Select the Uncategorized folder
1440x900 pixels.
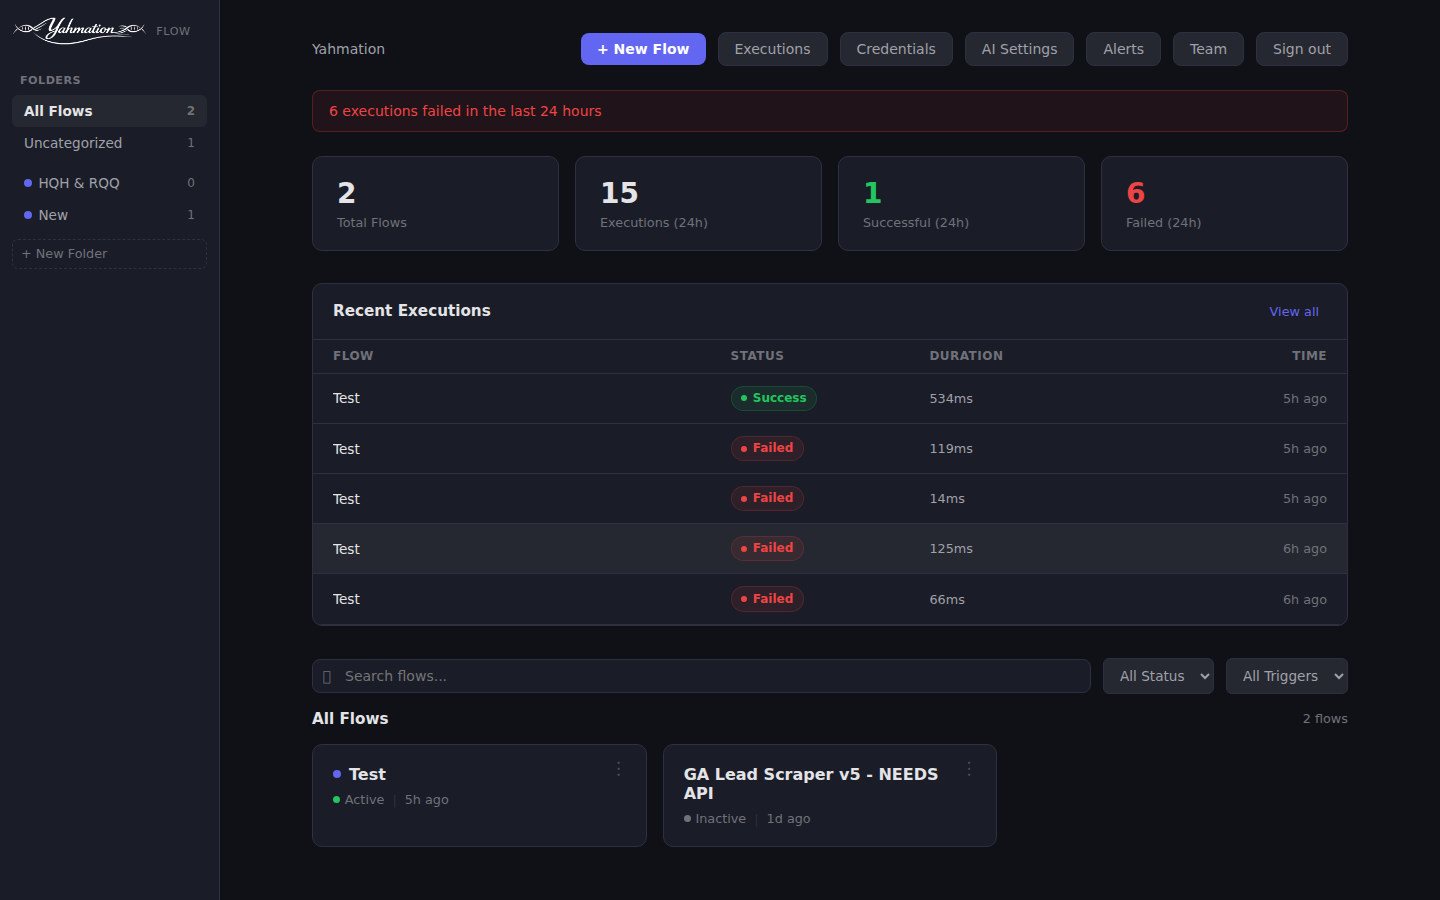click(73, 143)
